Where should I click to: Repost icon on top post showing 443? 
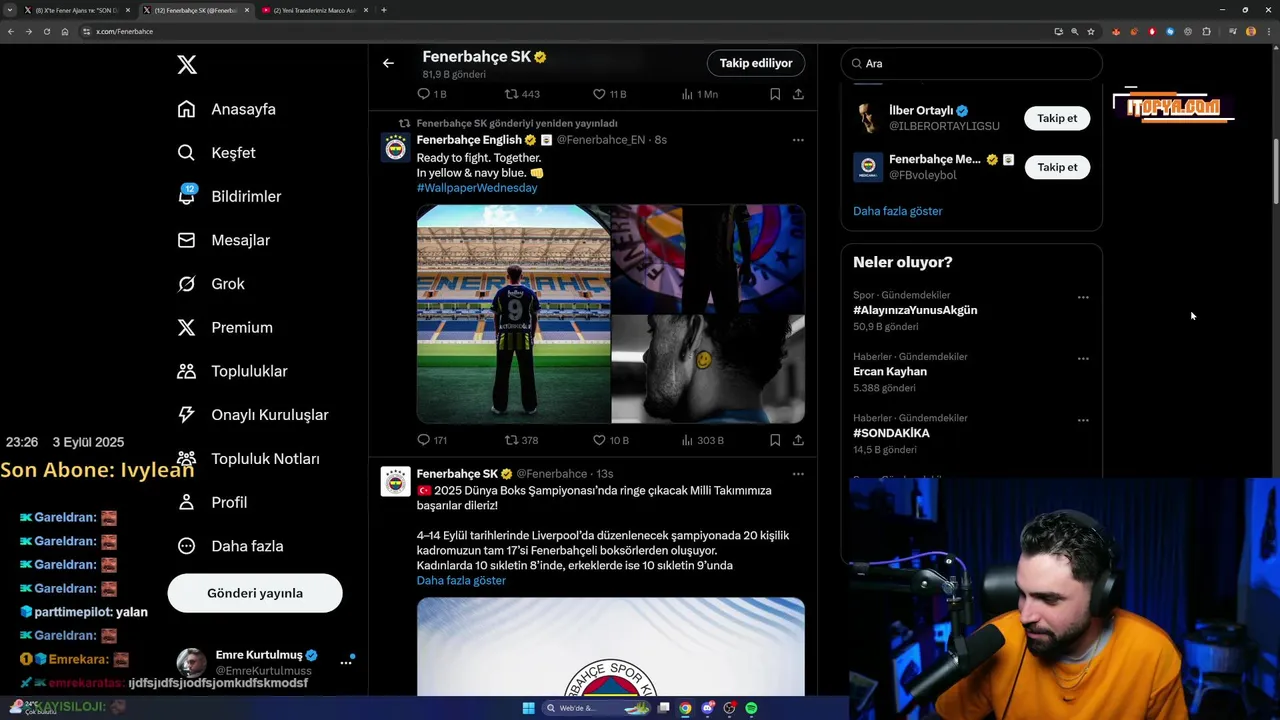[511, 94]
